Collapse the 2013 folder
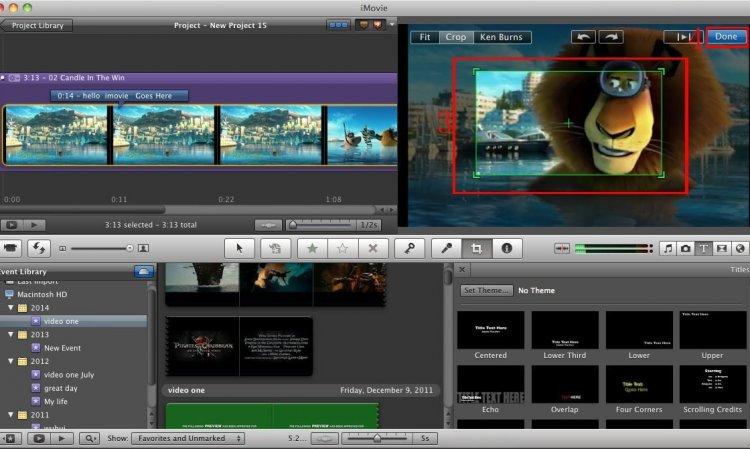This screenshot has height=449, width=750. (11, 335)
